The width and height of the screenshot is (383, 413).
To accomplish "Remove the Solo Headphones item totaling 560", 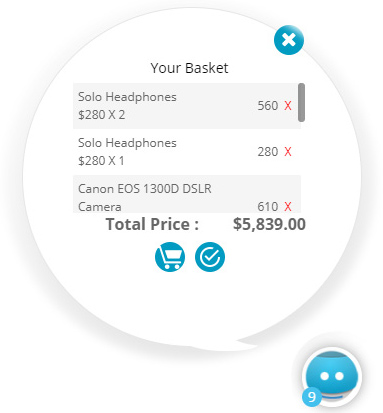I will click(x=288, y=106).
